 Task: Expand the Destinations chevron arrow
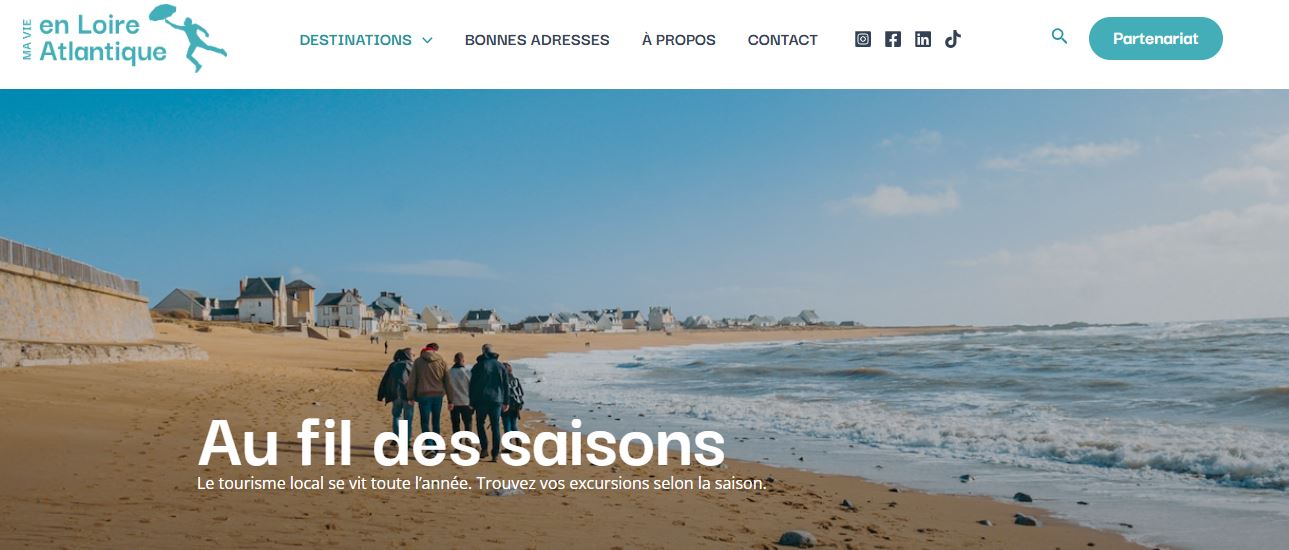[x=427, y=40]
